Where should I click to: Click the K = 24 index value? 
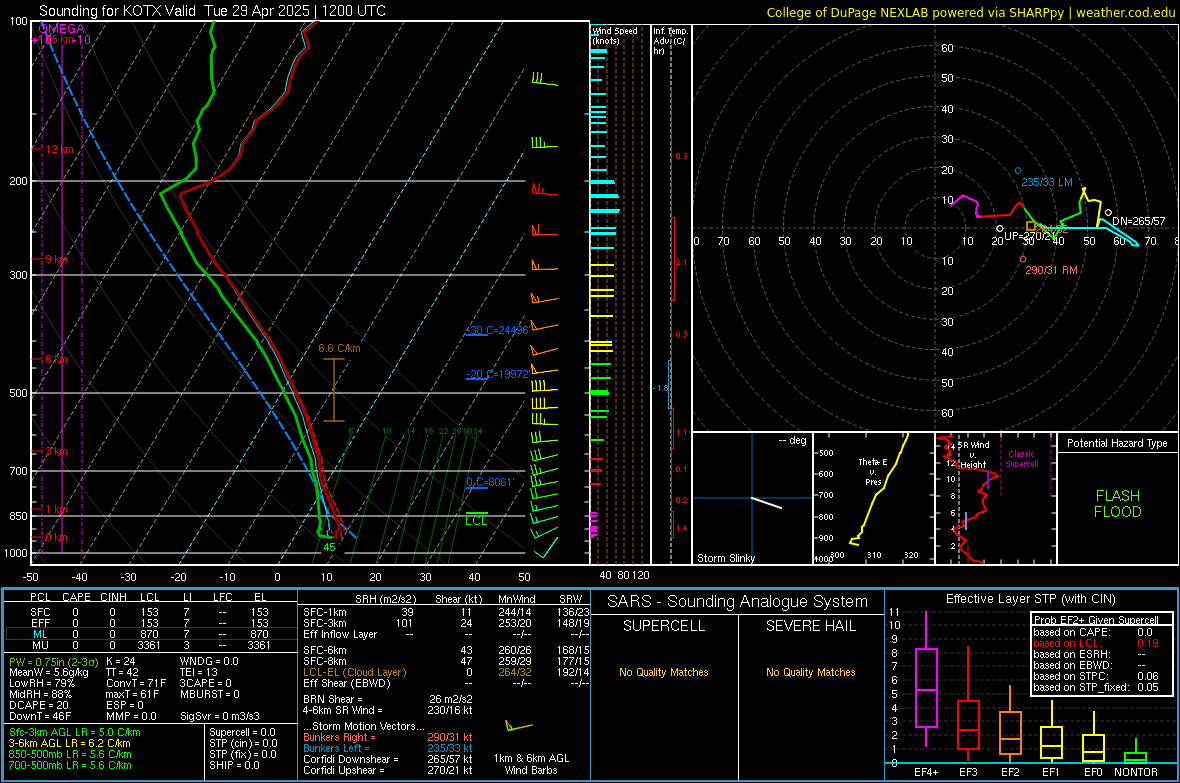(120, 661)
